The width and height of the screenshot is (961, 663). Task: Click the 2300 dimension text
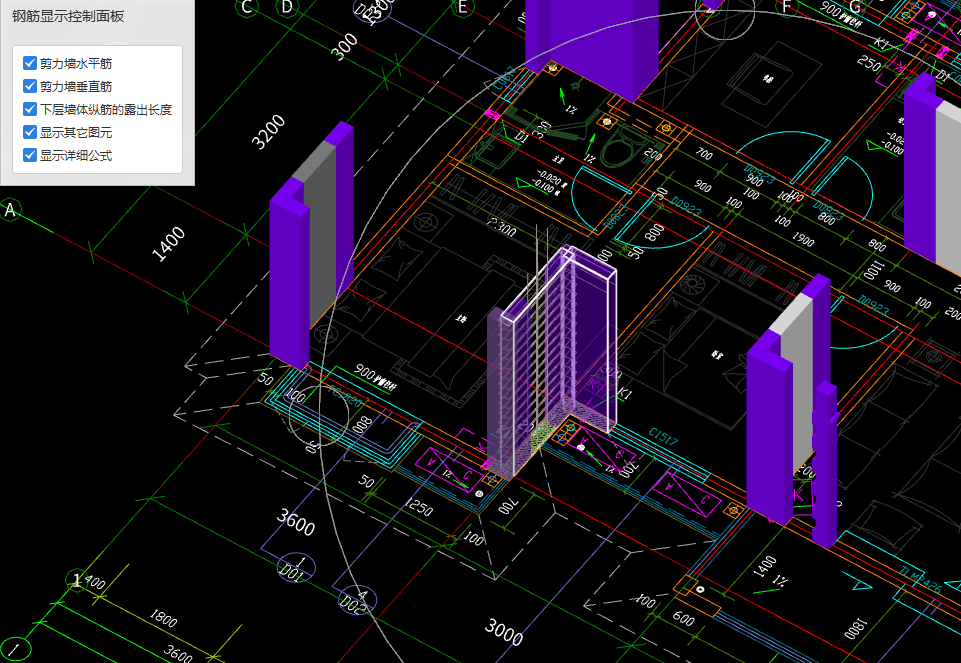[501, 226]
